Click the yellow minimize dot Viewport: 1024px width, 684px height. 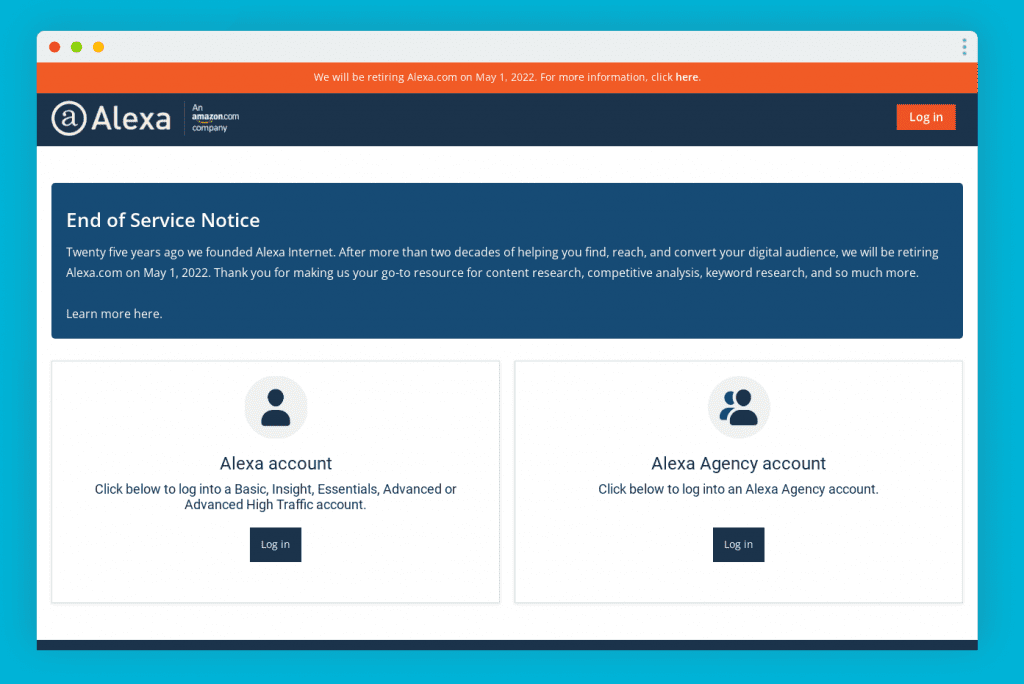pos(98,46)
